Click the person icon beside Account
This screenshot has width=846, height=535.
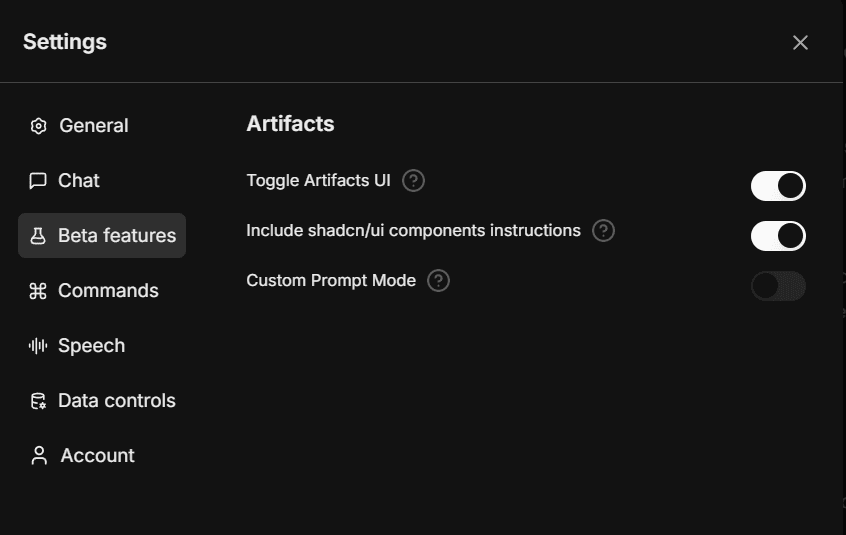click(x=39, y=456)
